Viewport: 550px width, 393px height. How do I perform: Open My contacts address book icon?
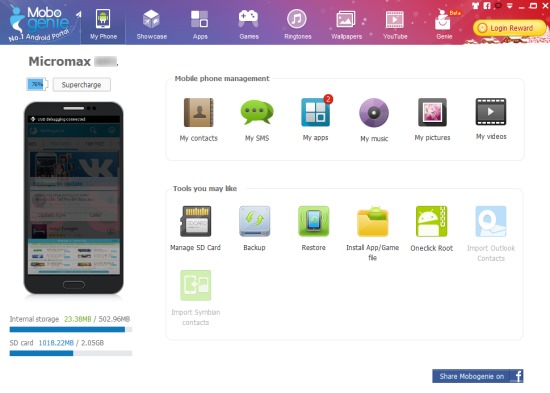coord(199,113)
